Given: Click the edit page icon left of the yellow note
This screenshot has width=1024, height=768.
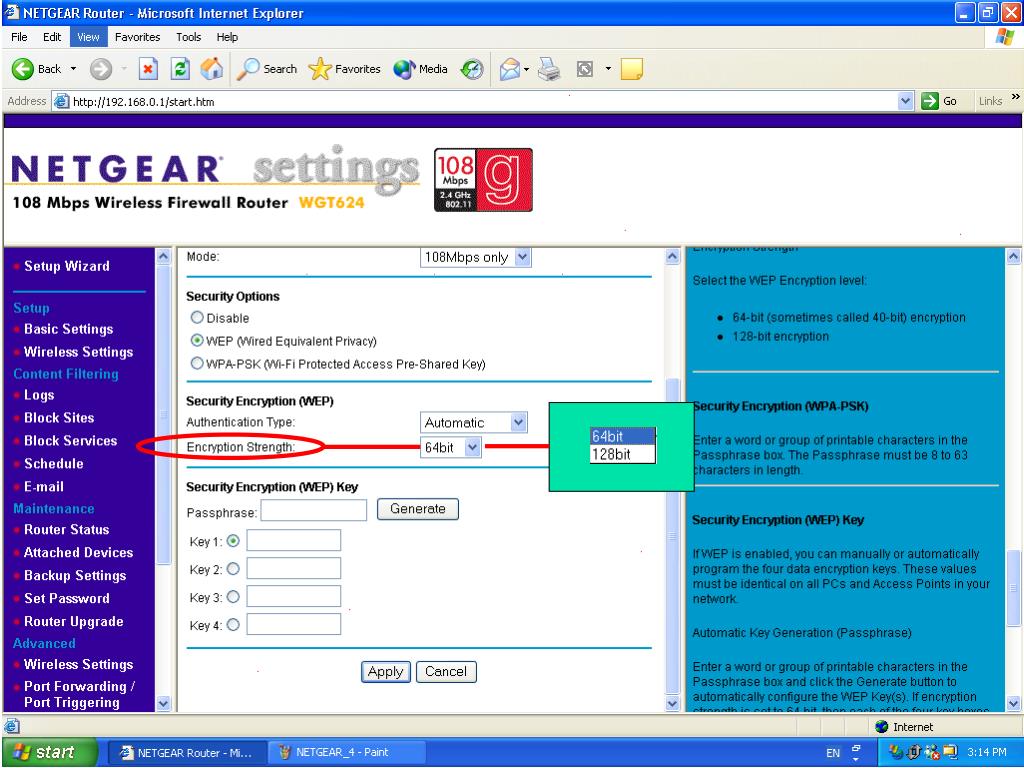Looking at the screenshot, I should click(585, 69).
